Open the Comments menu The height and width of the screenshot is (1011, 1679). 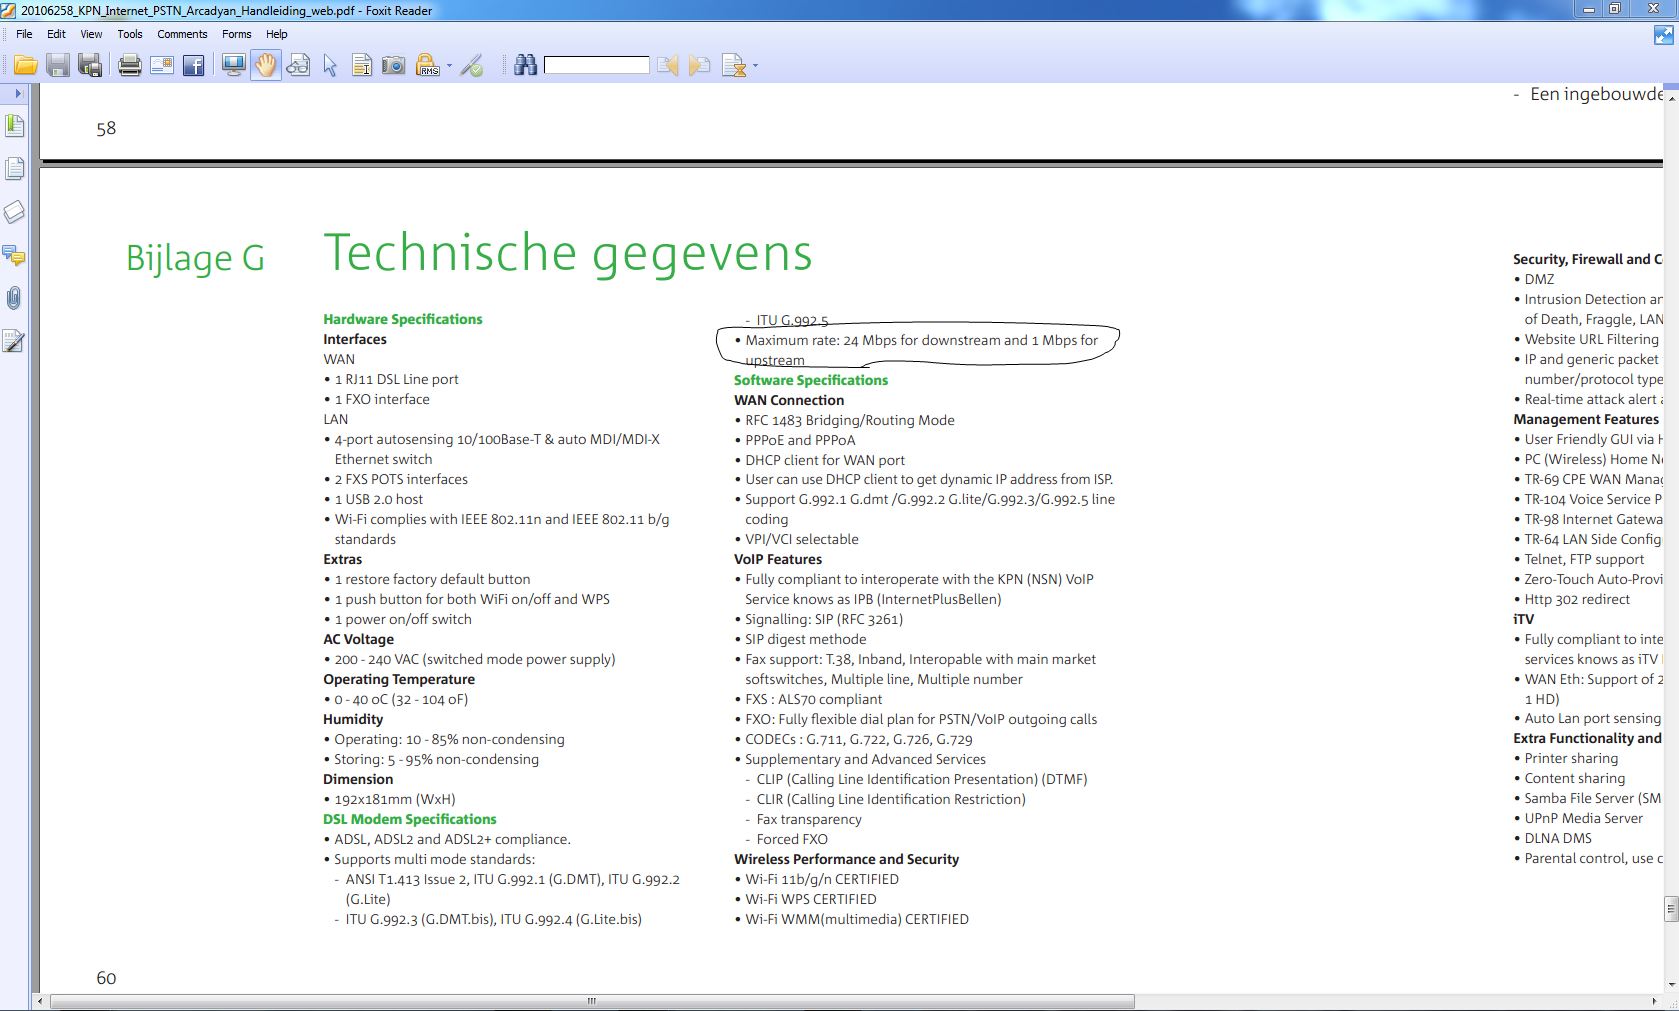click(182, 34)
